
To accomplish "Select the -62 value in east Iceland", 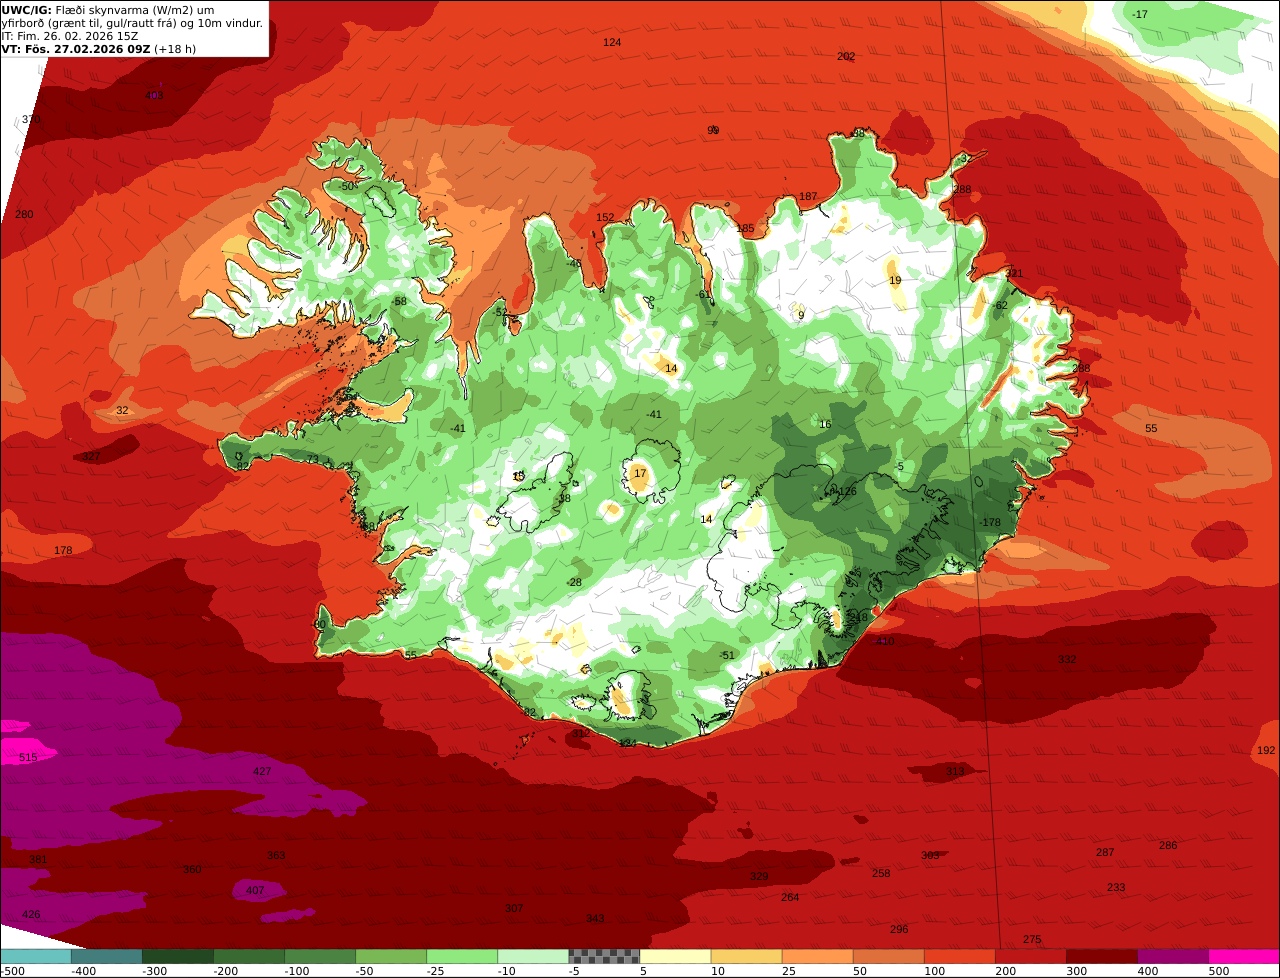I will point(999,305).
